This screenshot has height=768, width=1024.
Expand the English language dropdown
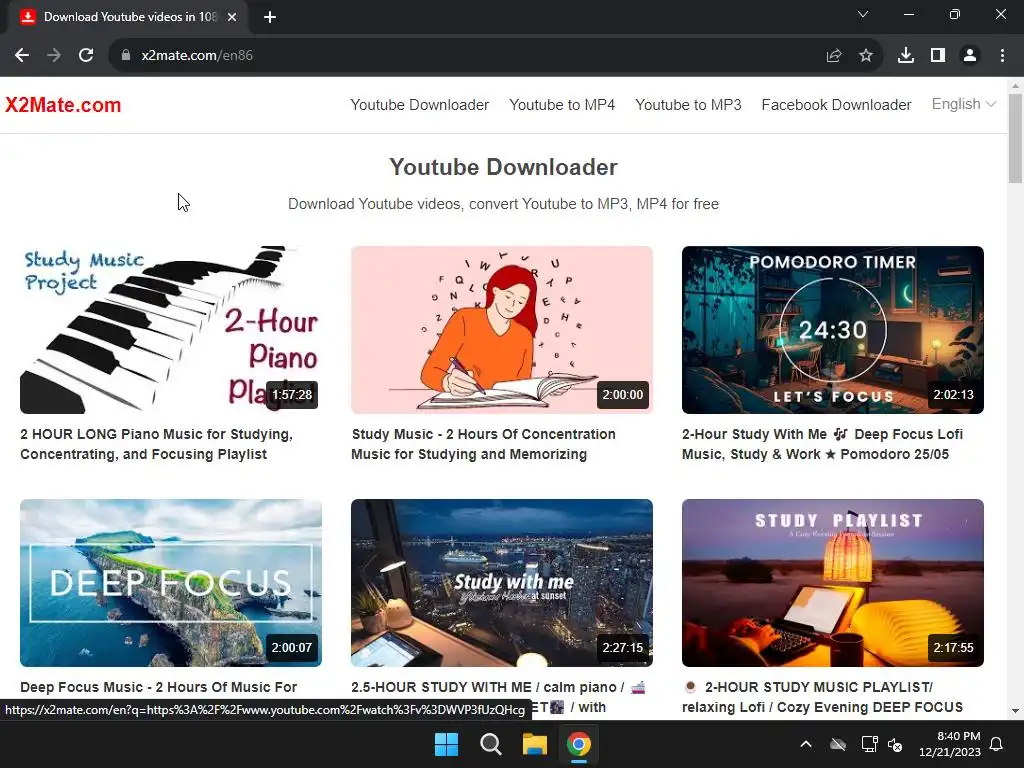[963, 104]
